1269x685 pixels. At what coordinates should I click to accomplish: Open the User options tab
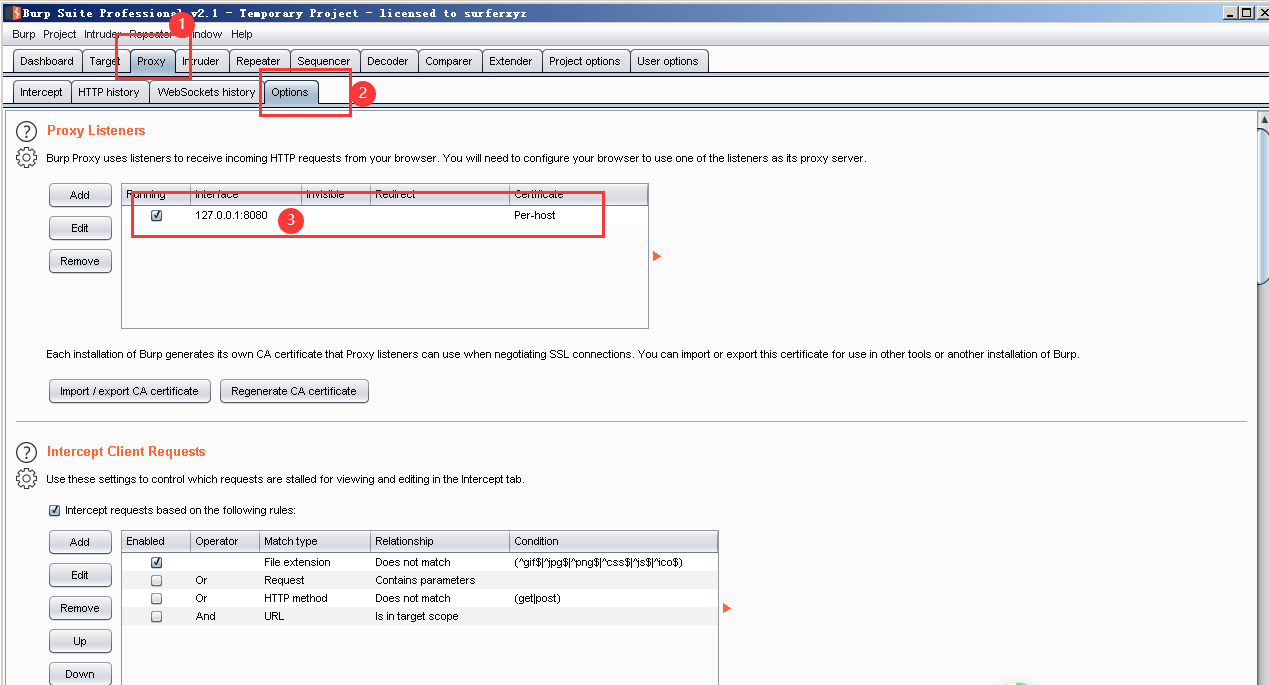point(668,61)
